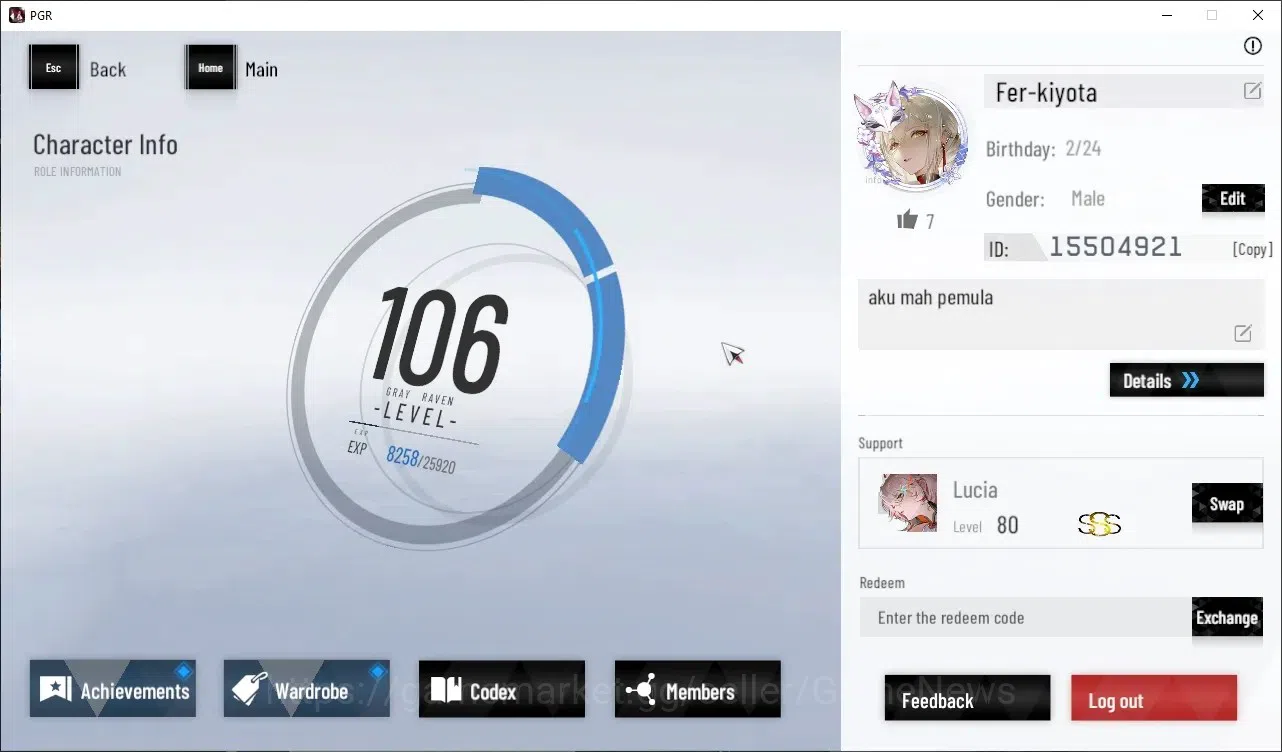The width and height of the screenshot is (1282, 752).
Task: Click the Birthday value 2/24
Action: click(x=1083, y=149)
